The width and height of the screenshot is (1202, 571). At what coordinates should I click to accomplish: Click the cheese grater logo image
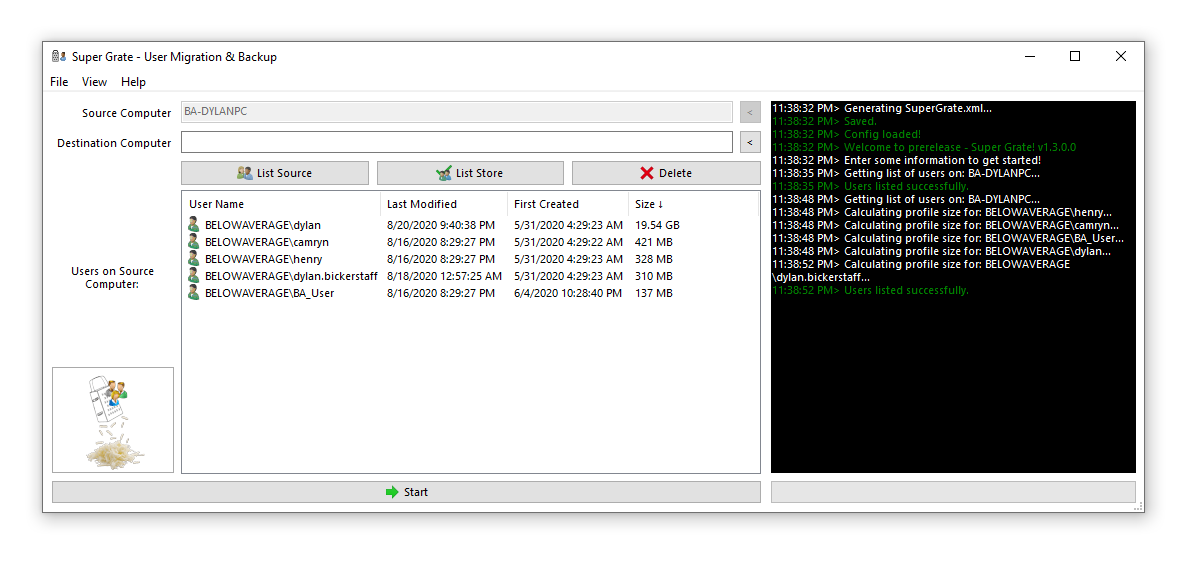(113, 420)
